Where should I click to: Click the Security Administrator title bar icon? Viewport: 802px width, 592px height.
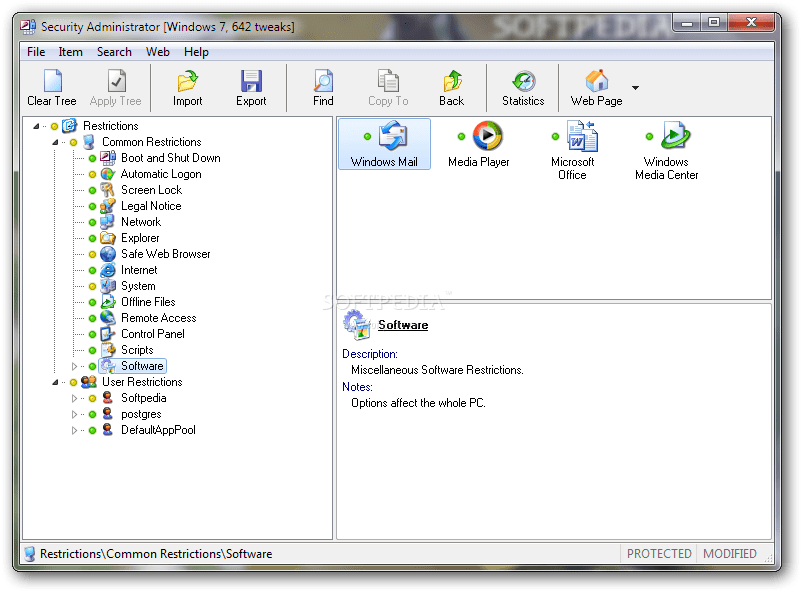pyautogui.click(x=28, y=26)
